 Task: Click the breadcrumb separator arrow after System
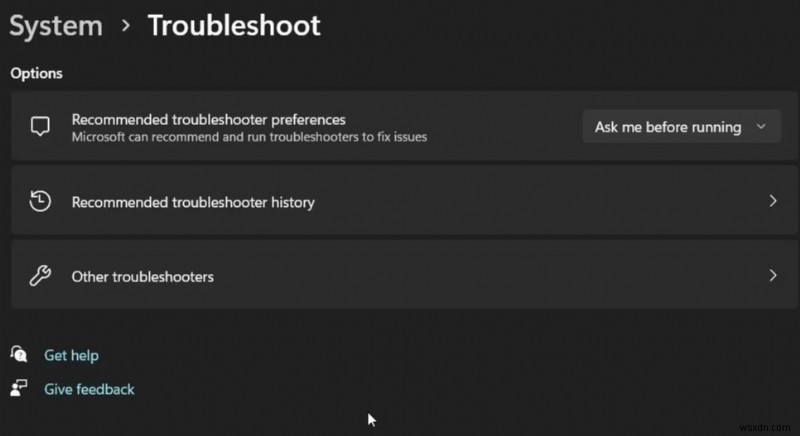coord(125,26)
